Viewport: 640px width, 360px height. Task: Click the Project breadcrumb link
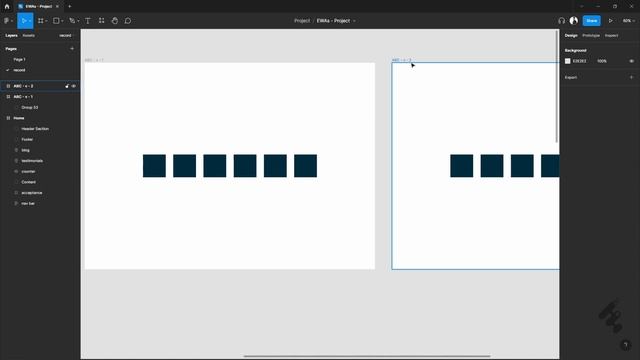point(302,21)
